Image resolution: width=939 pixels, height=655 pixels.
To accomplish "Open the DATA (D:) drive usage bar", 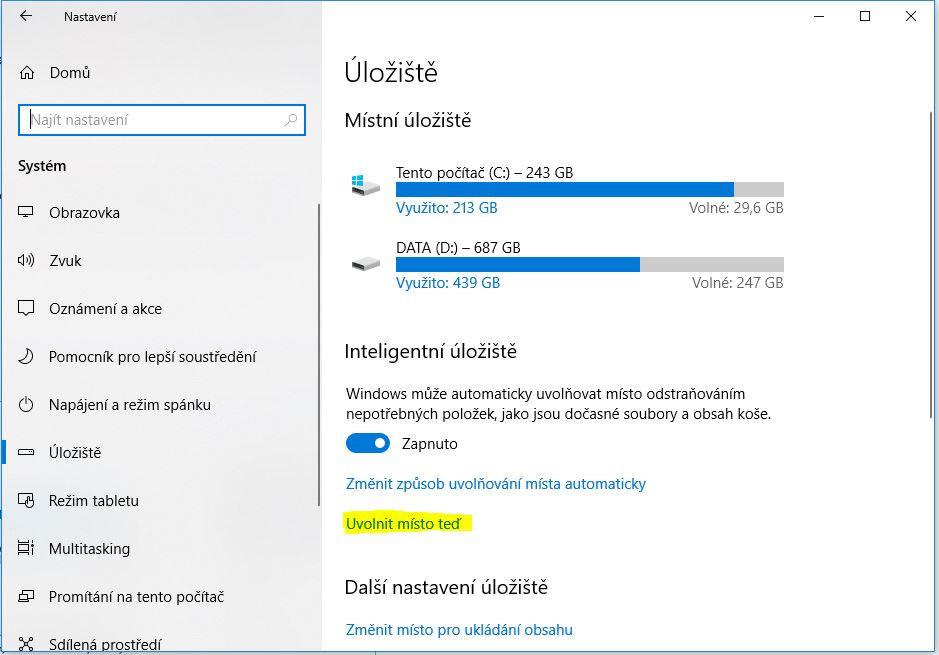I will pos(590,265).
